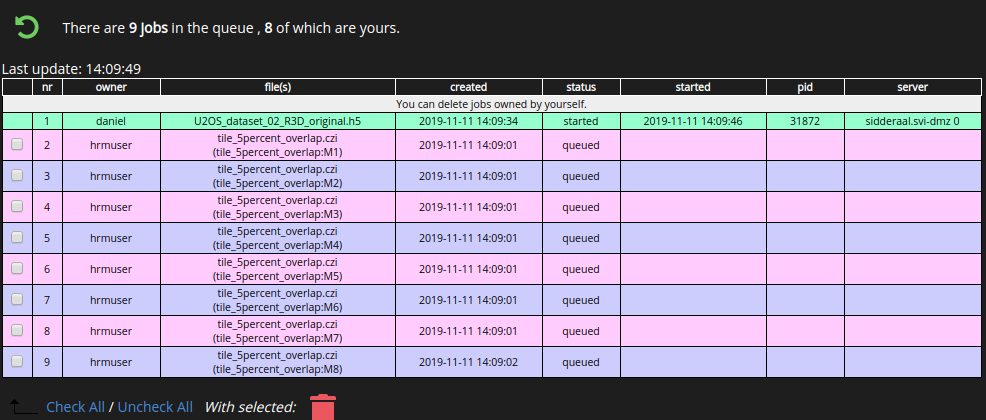Tick the checkbox for job 8
This screenshot has width=986, height=420.
point(17,331)
